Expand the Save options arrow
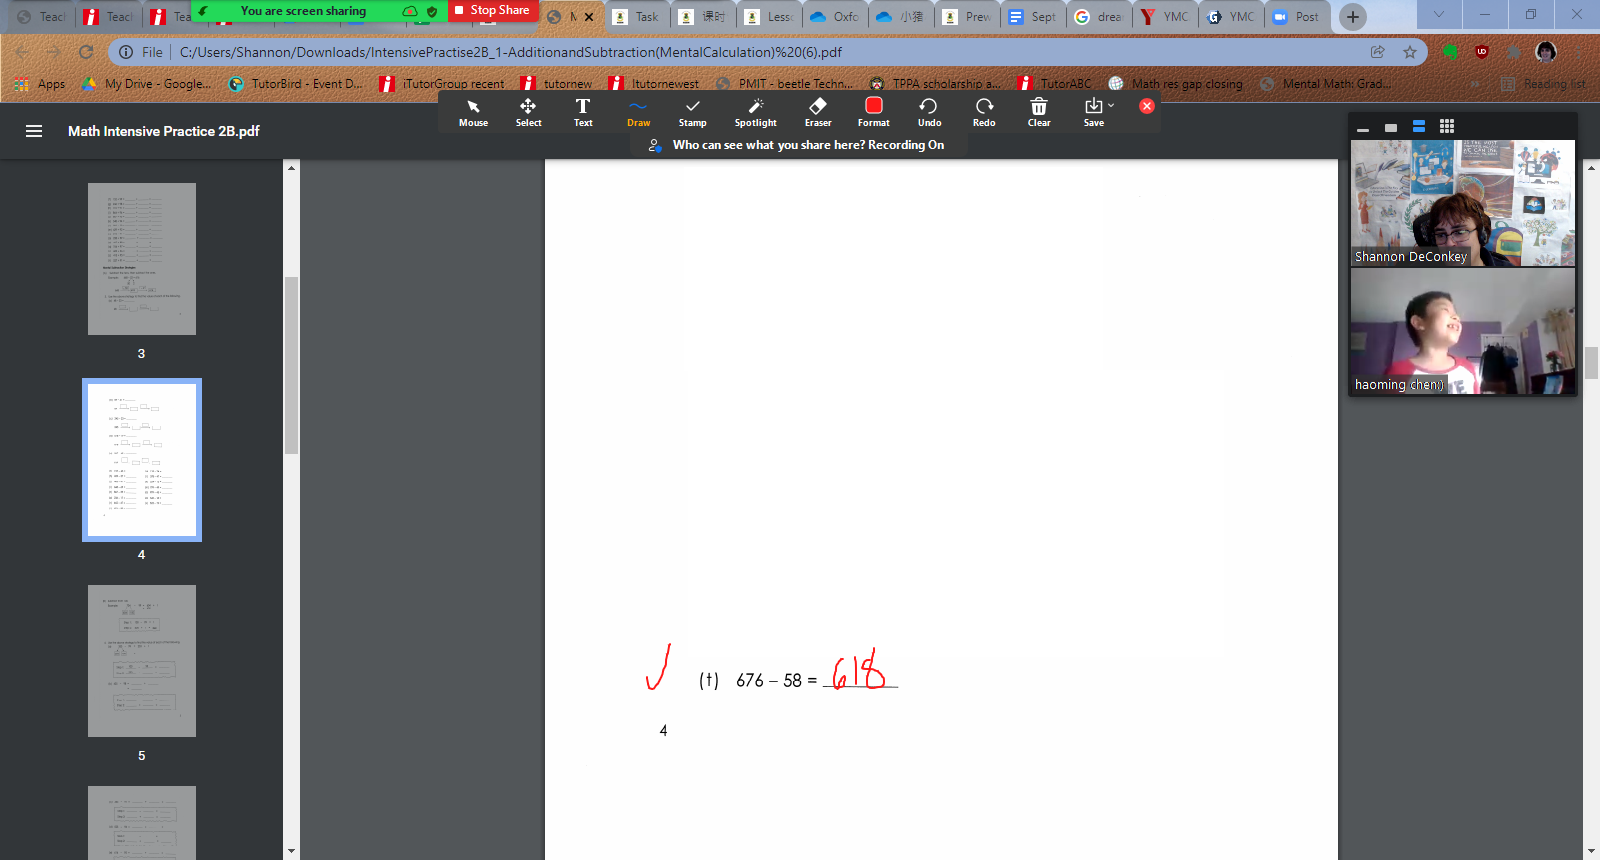 coord(1111,105)
